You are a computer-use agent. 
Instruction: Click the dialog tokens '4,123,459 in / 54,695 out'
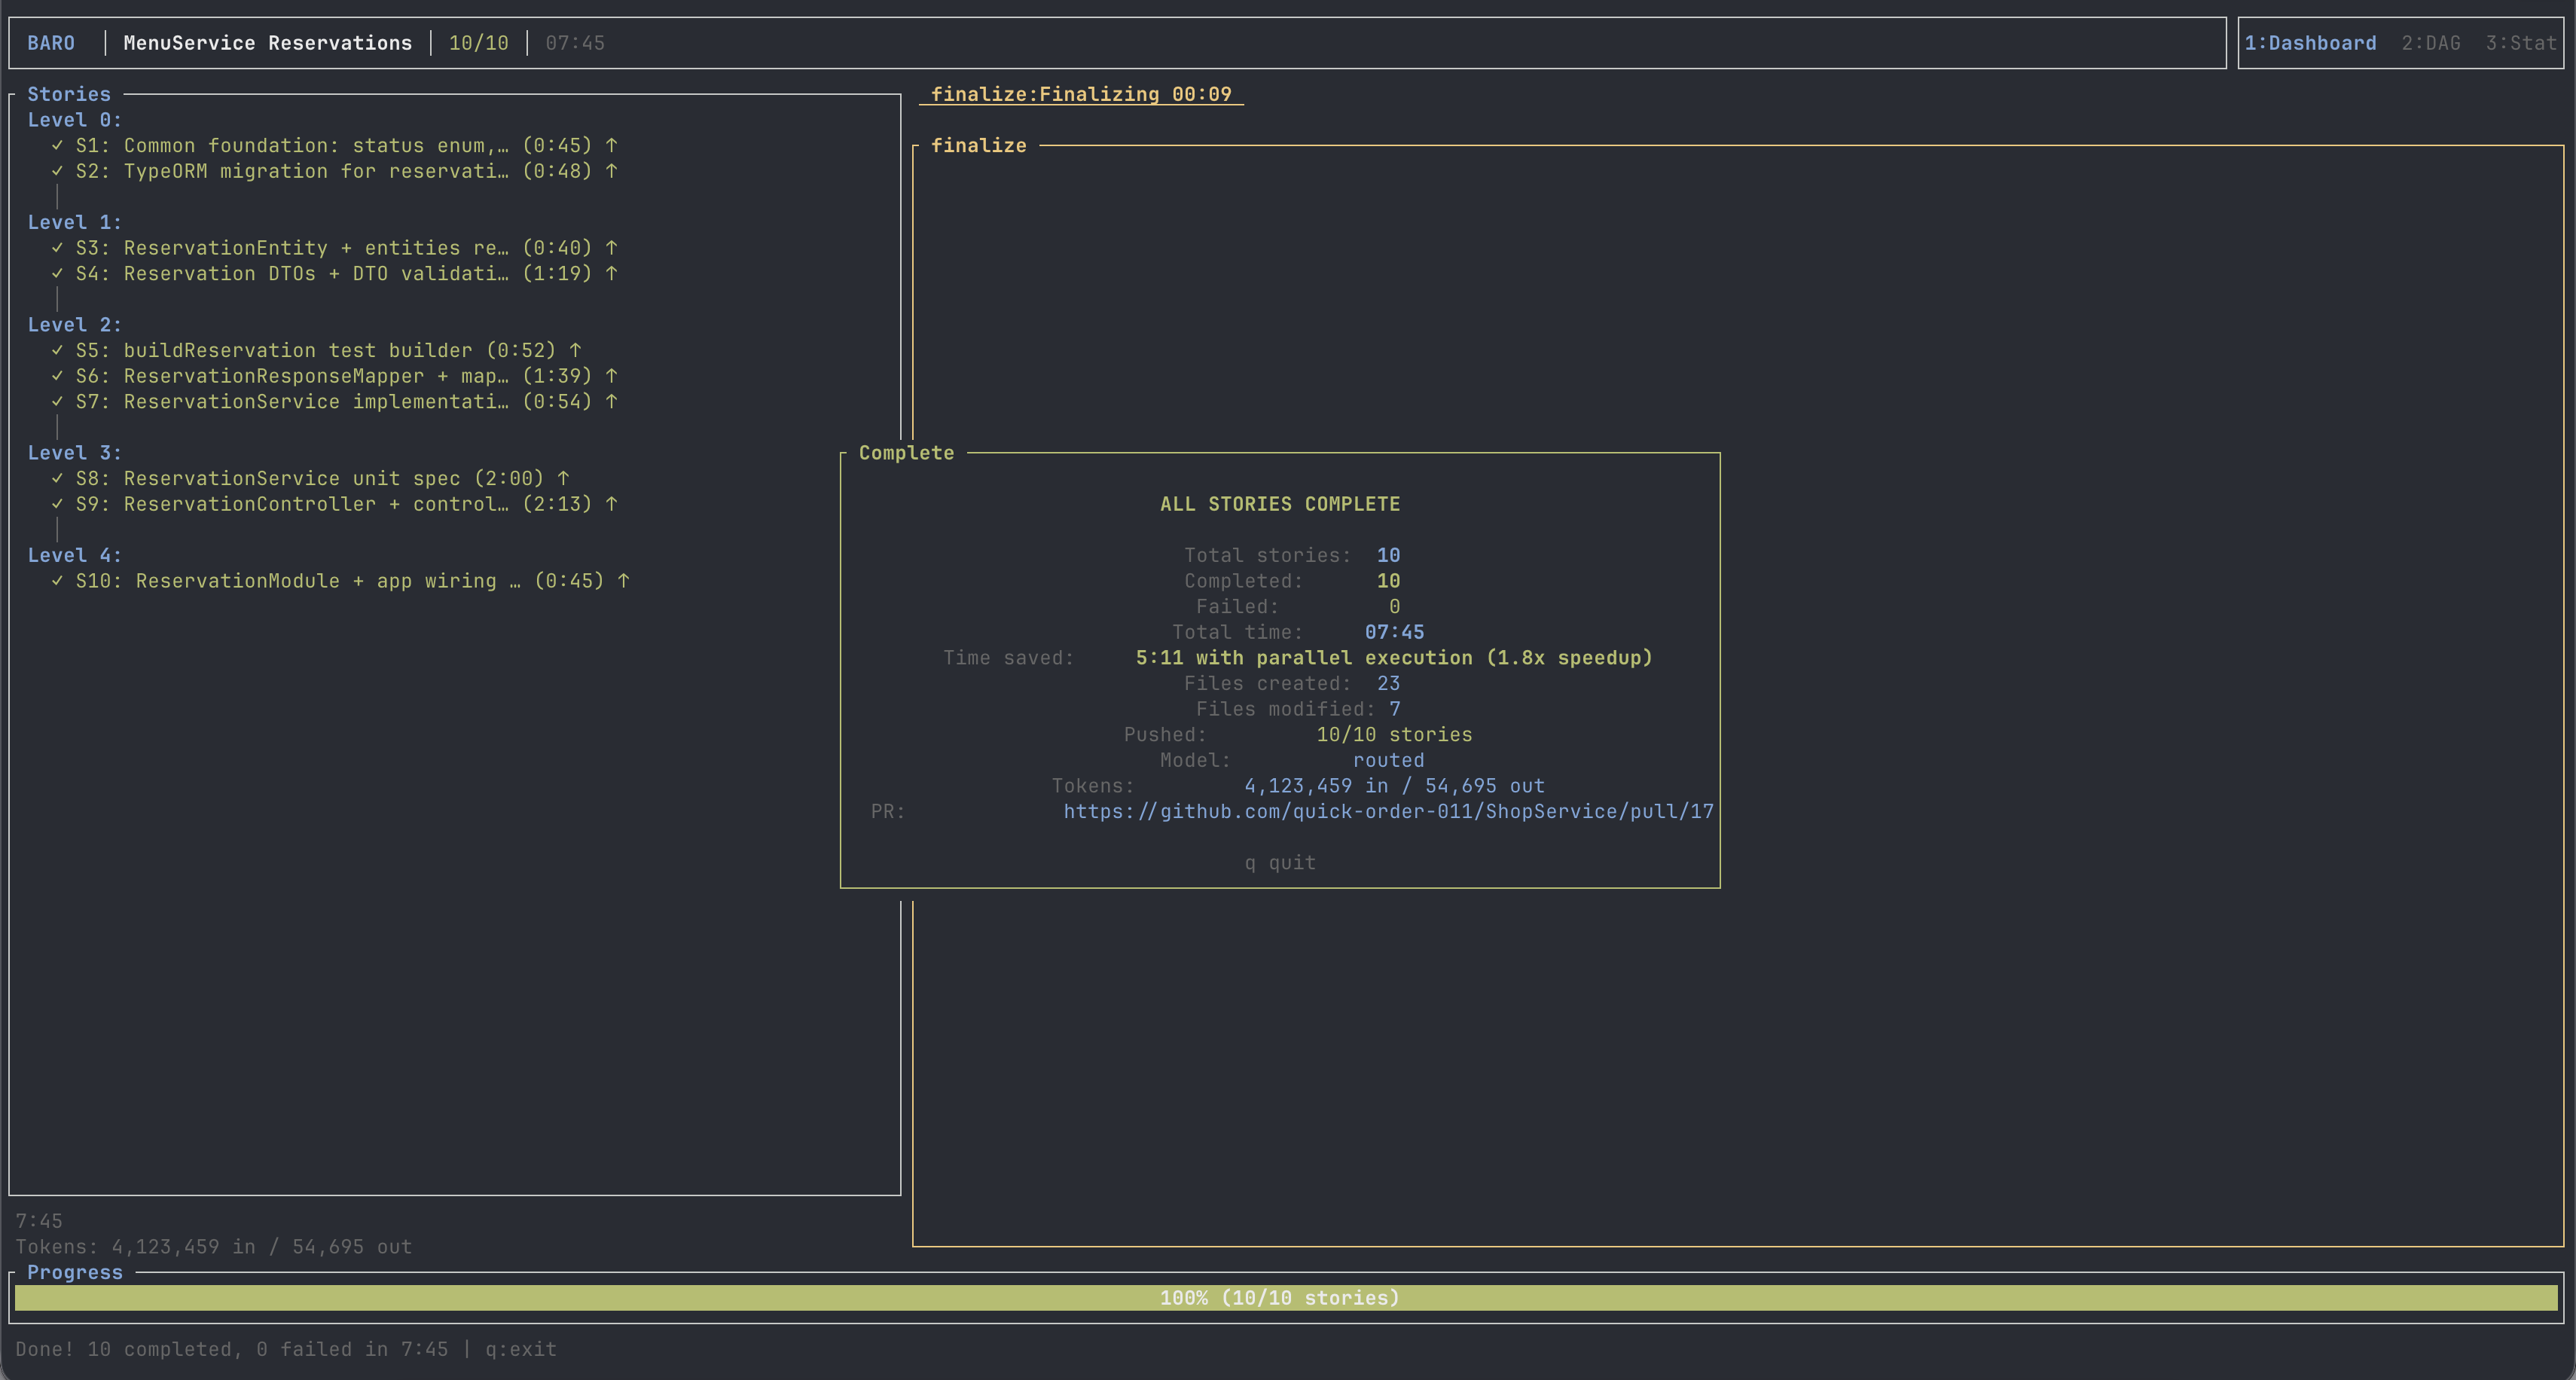pos(1394,786)
